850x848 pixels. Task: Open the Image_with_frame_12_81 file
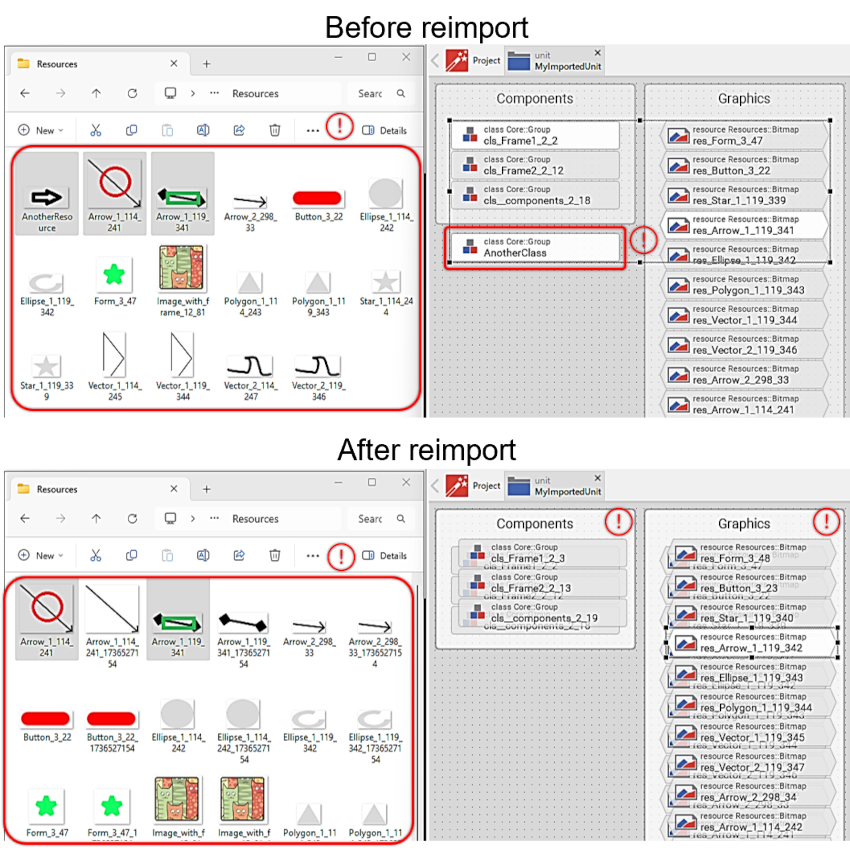point(182,269)
